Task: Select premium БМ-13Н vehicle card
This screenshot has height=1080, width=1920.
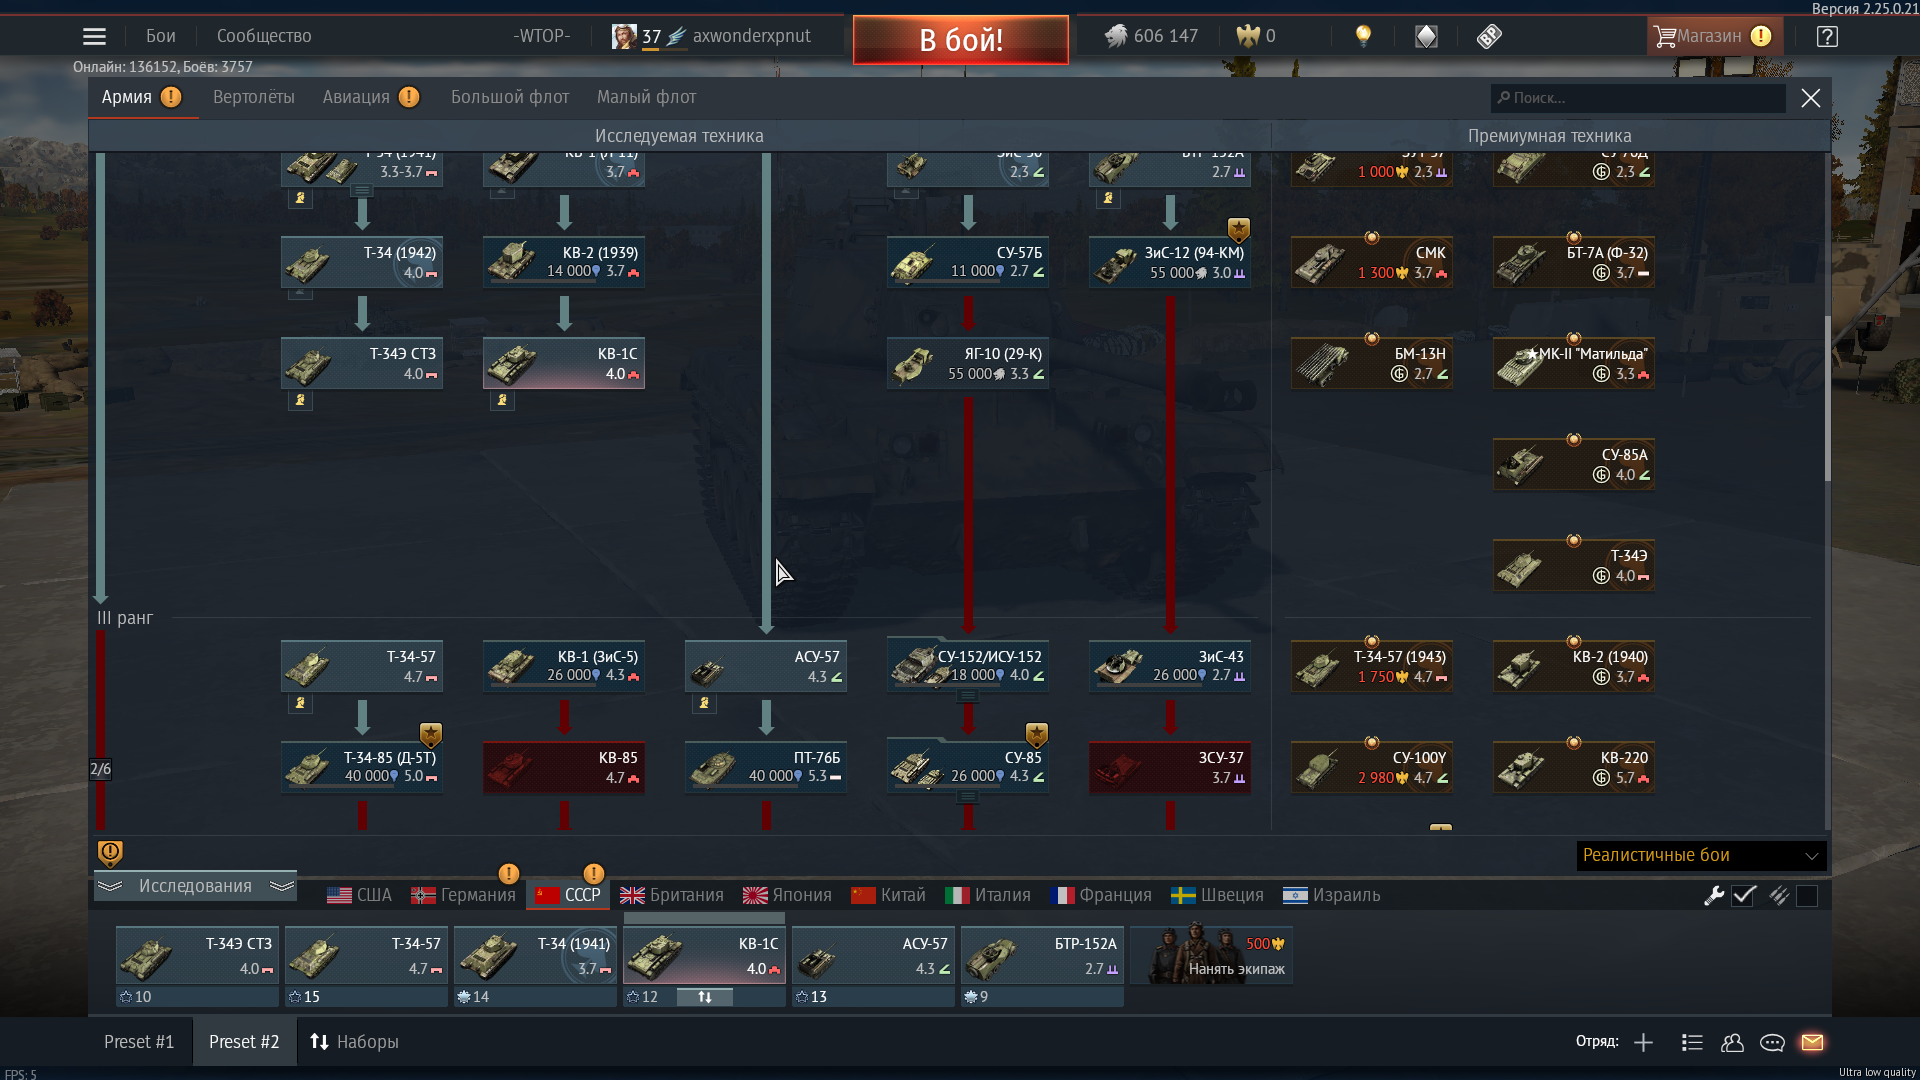Action: tap(1372, 363)
